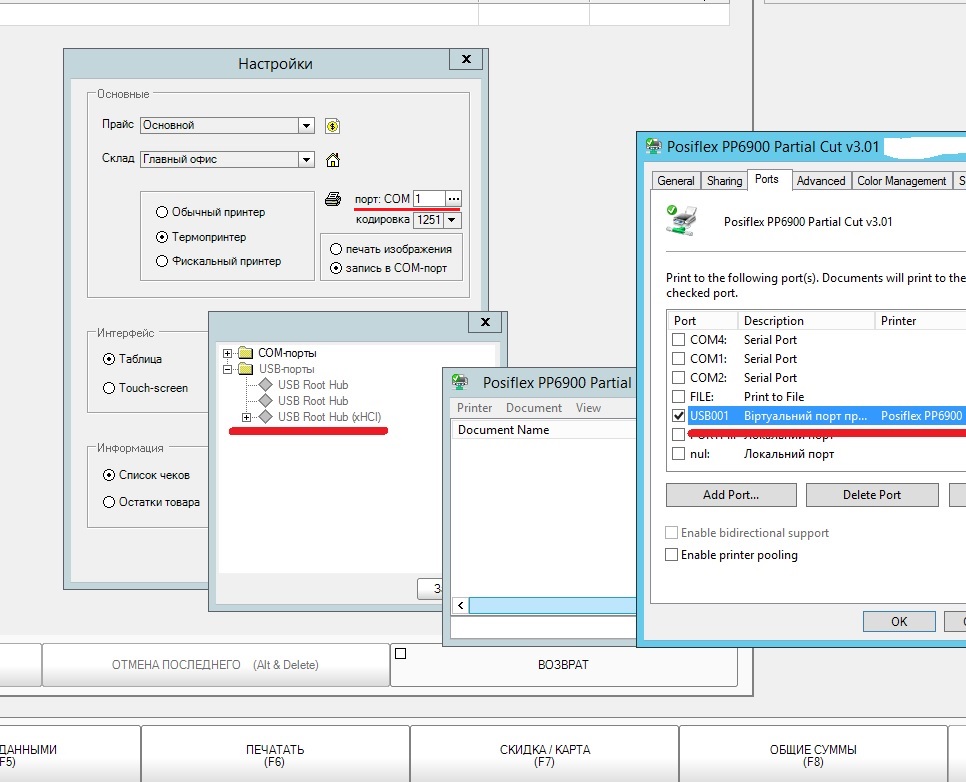Image resolution: width=966 pixels, height=782 pixels.
Task: Switch to the Advanced tab
Action: [821, 181]
